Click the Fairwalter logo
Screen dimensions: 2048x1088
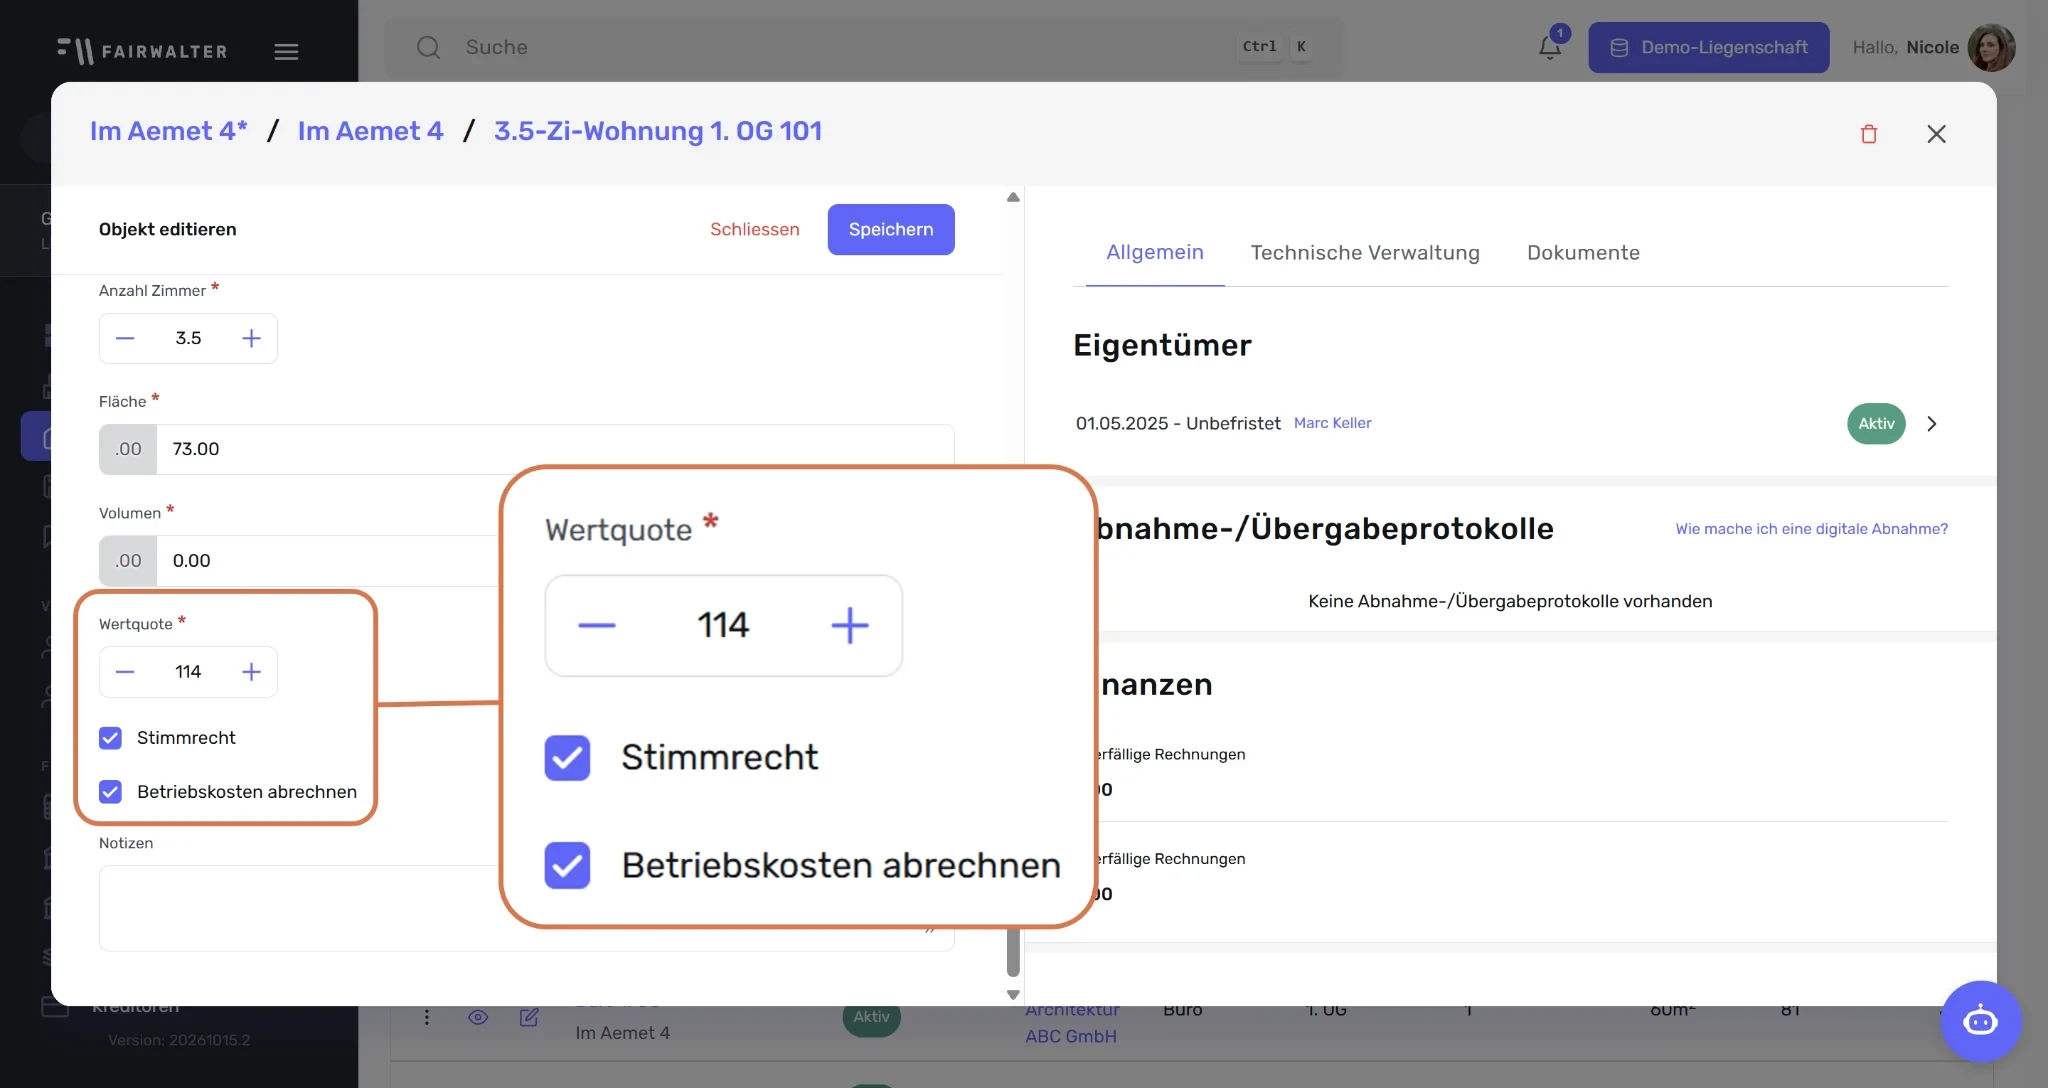[142, 50]
